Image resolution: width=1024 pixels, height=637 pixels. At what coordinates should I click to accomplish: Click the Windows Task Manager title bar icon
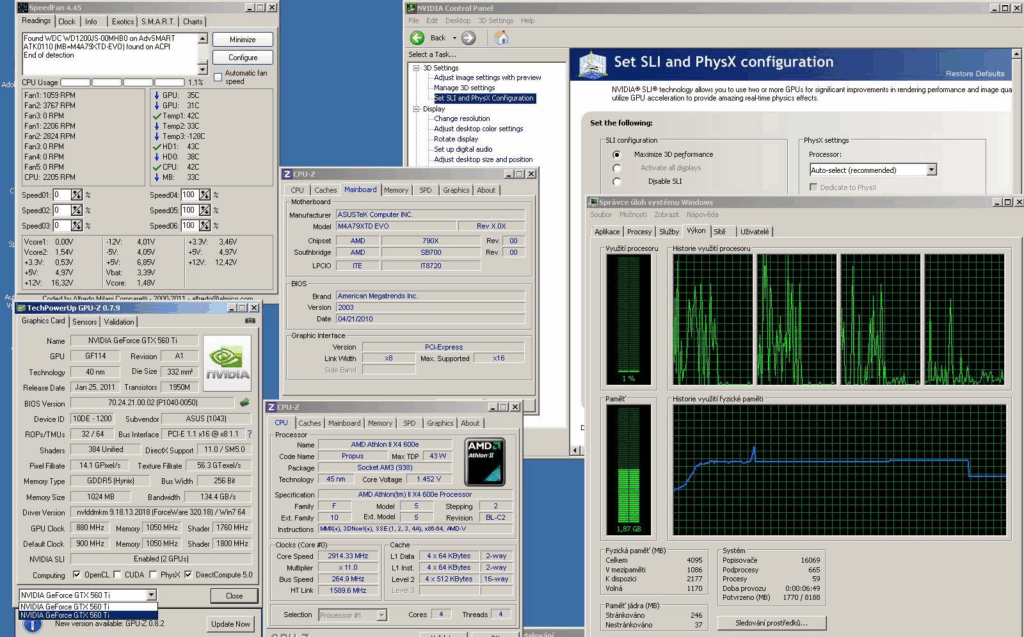(x=593, y=202)
